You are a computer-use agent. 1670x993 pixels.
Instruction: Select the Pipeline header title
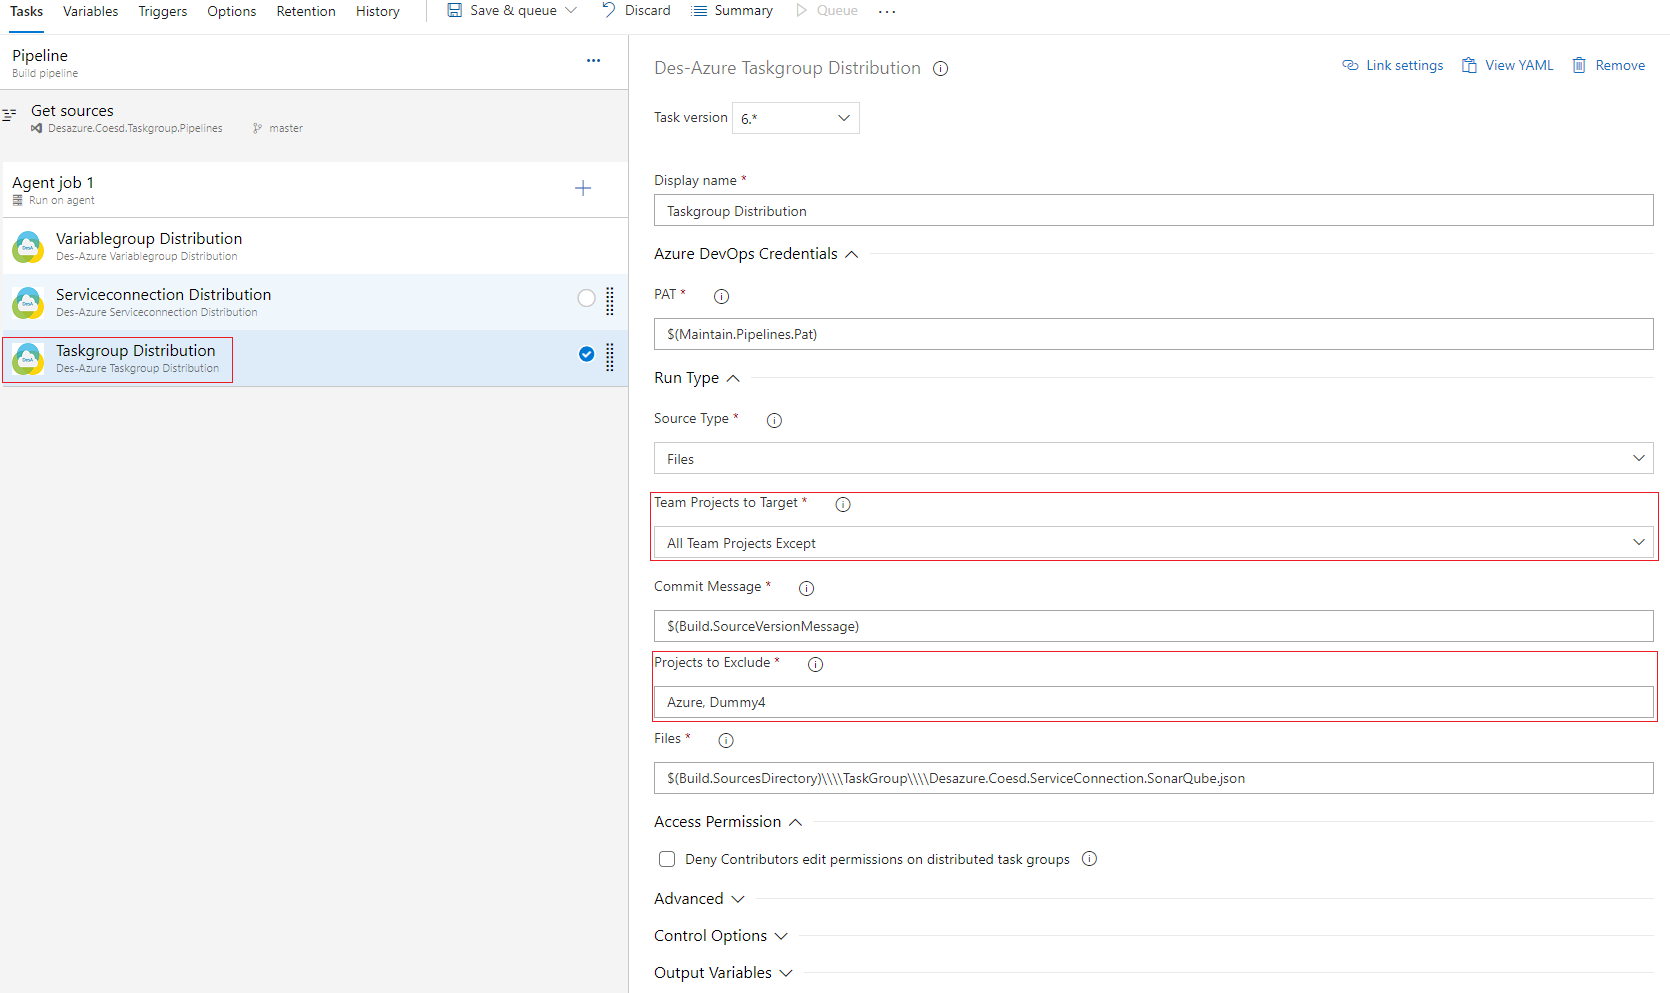[40, 56]
